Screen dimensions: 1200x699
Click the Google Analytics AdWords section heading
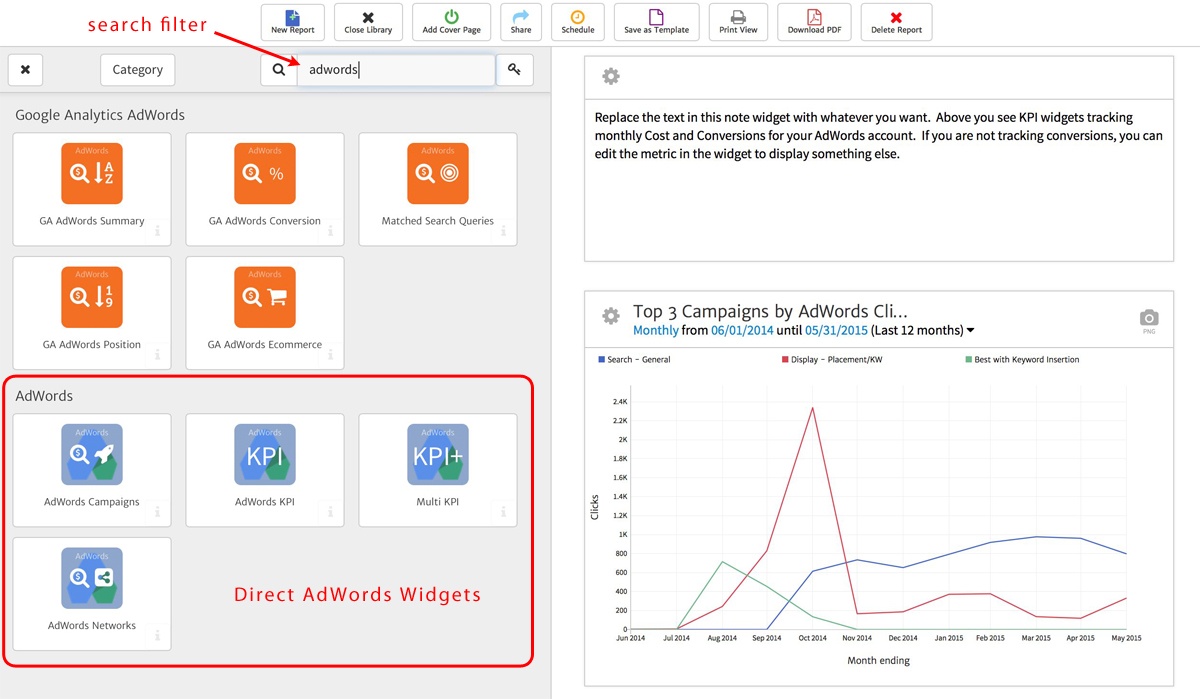click(100, 115)
